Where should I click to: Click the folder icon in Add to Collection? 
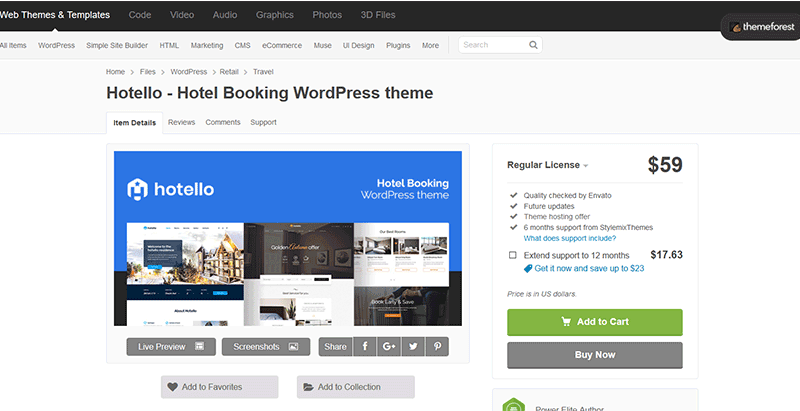308,387
